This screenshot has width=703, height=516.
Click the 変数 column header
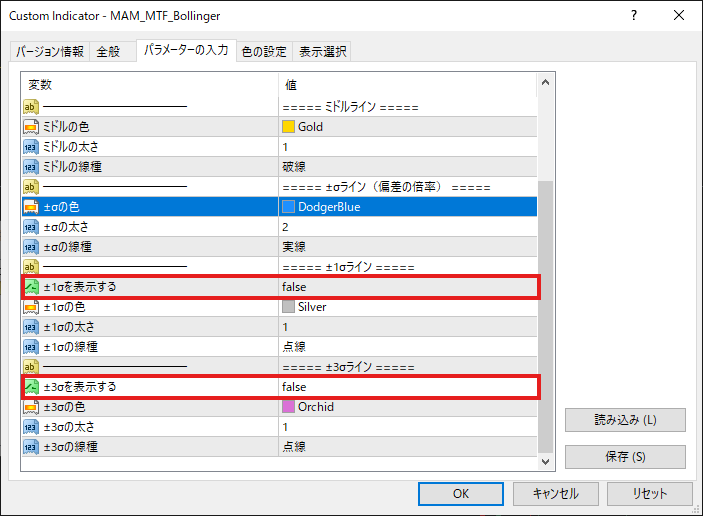(150, 85)
